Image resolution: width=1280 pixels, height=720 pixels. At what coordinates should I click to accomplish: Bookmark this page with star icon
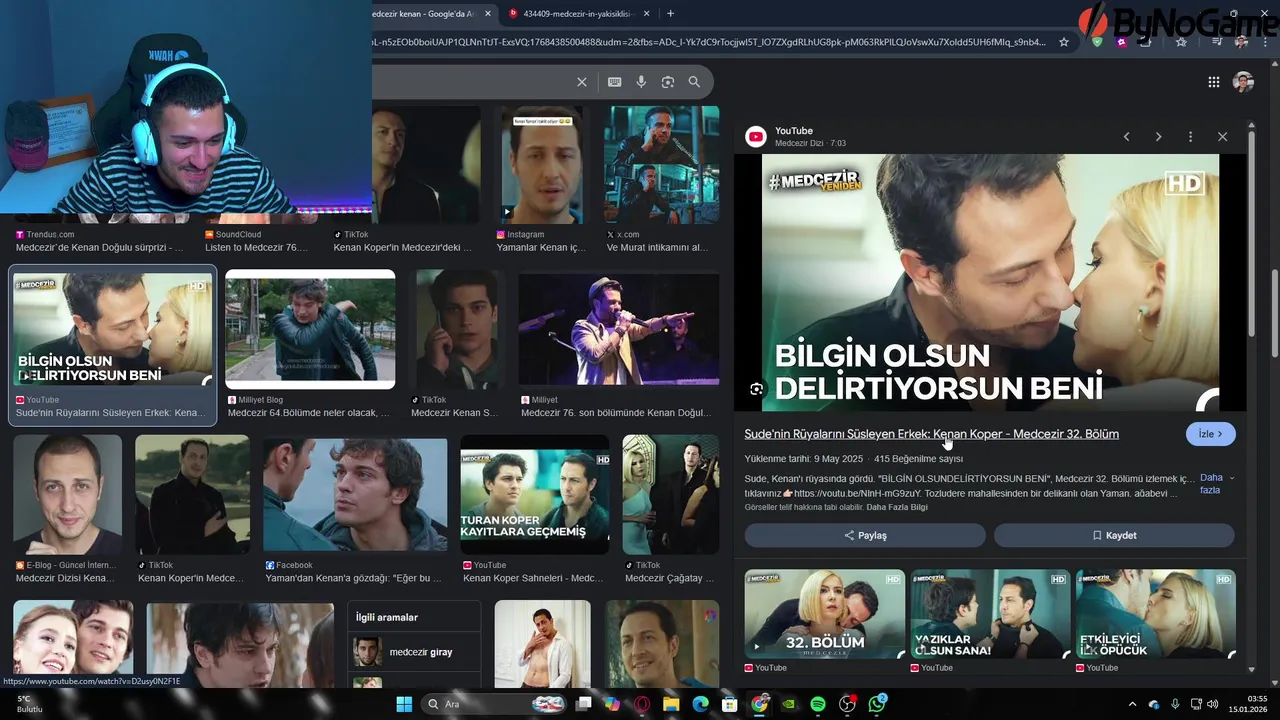1064,42
